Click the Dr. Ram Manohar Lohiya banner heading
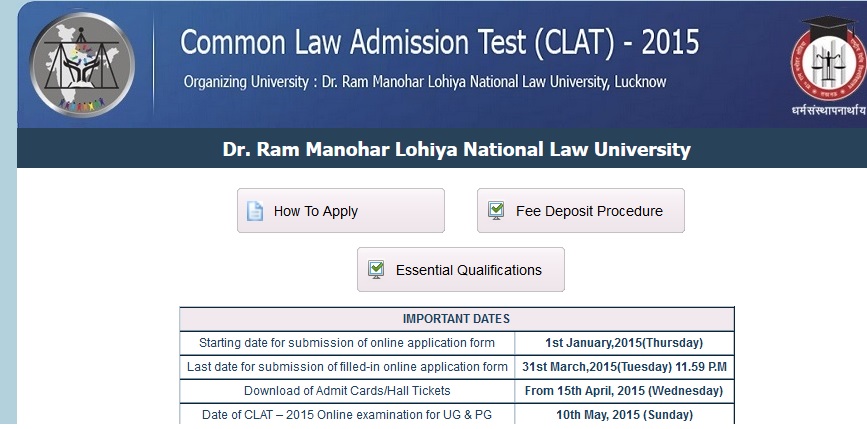Viewport: 867px width, 429px height. [456, 149]
